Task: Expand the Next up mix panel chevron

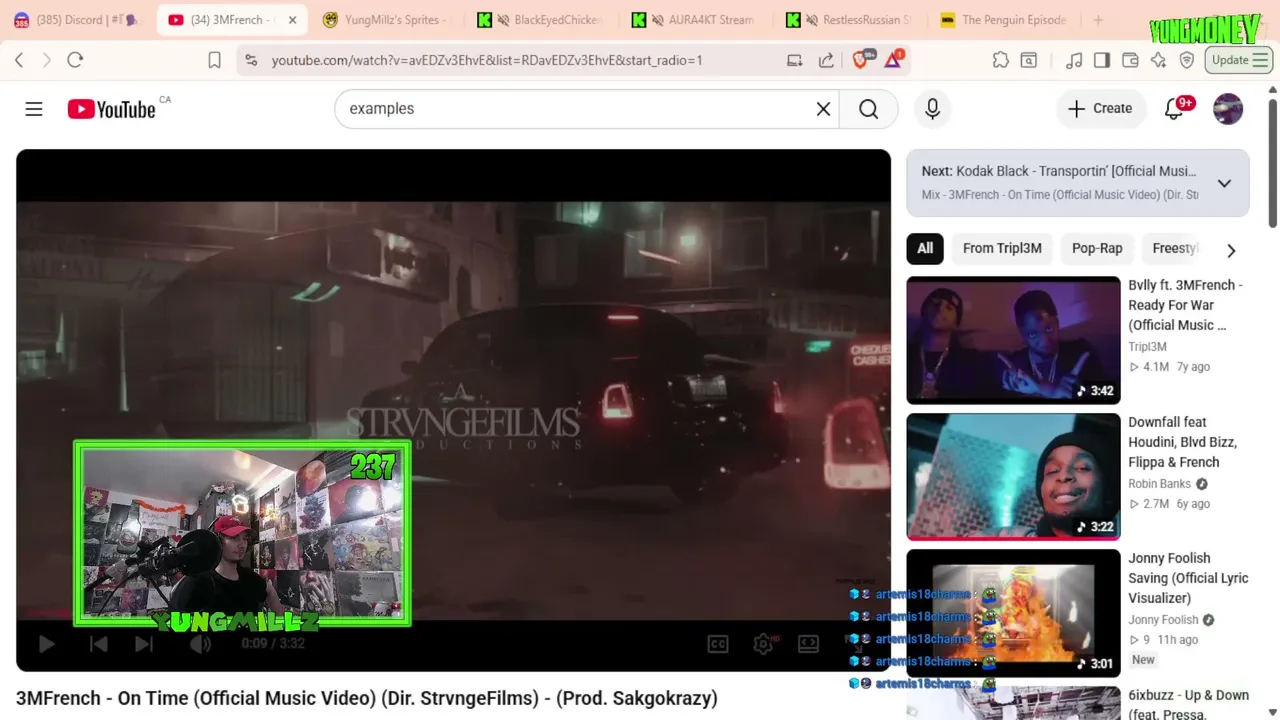Action: 1224,183
